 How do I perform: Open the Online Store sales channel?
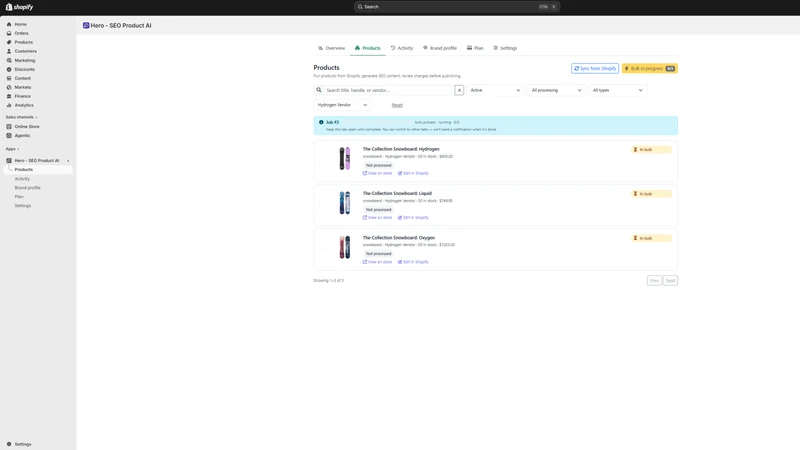tap(27, 127)
